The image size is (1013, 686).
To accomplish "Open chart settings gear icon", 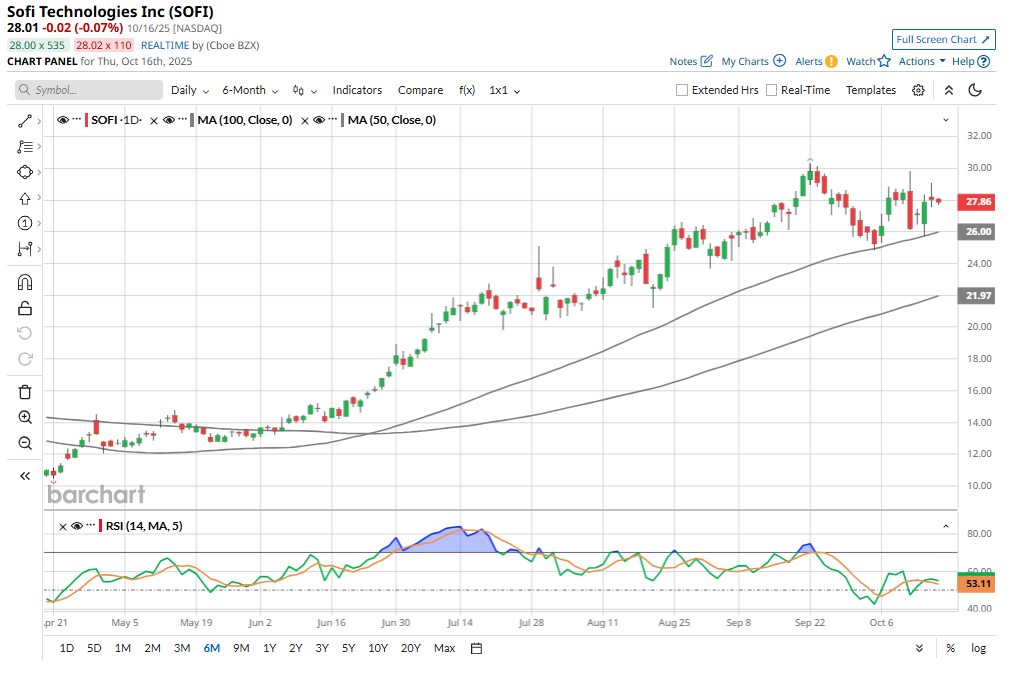I will (918, 90).
